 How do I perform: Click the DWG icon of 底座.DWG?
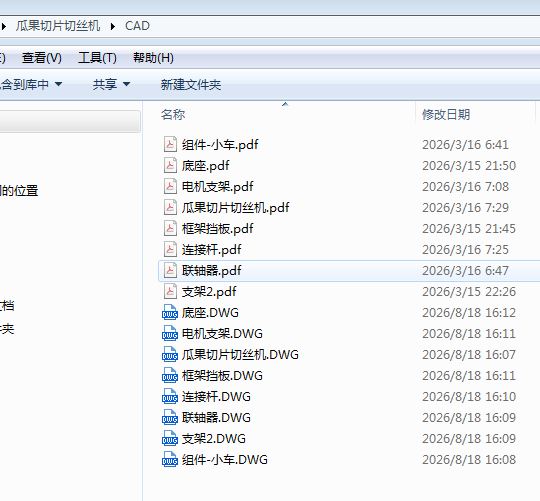[170, 313]
